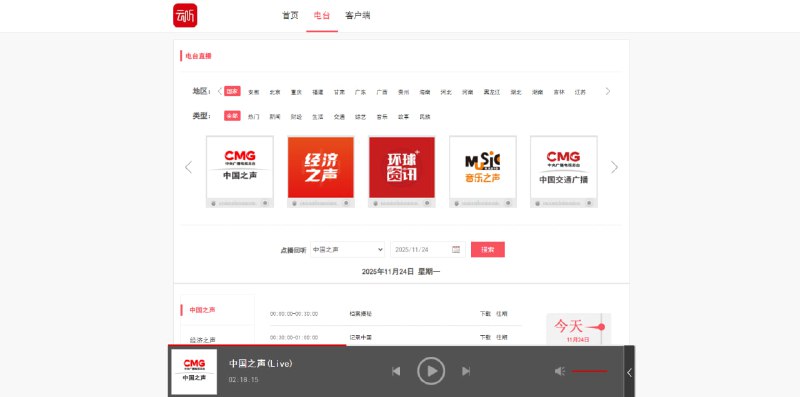Show more regions with right chevron
This screenshot has height=397, width=800.
click(608, 91)
